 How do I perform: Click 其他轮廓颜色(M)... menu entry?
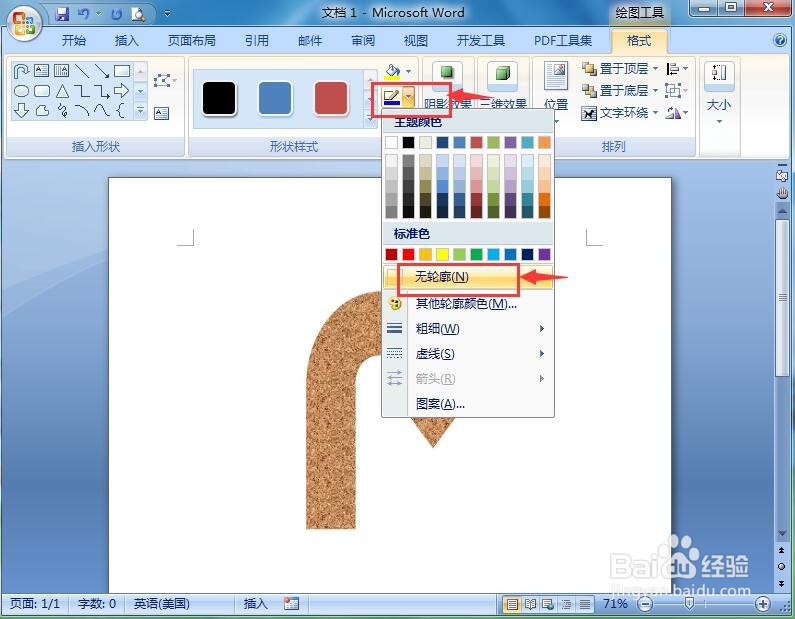468,304
